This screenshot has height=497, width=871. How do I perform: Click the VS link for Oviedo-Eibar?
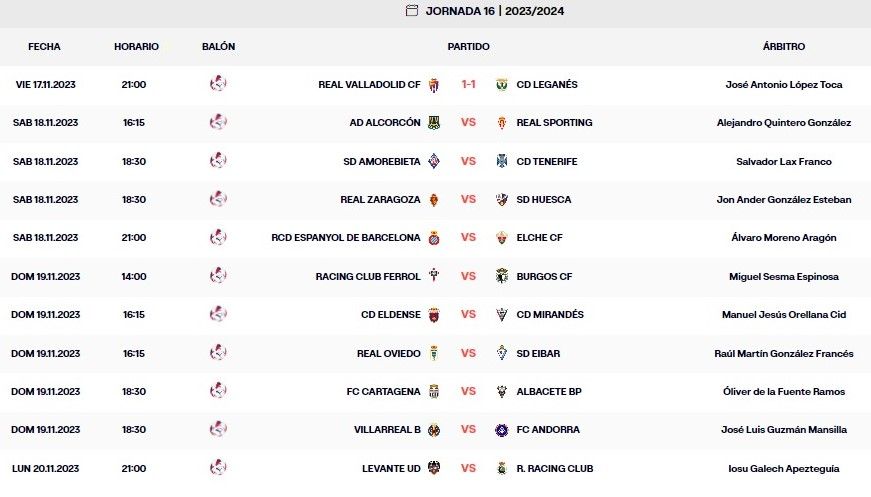pos(468,353)
